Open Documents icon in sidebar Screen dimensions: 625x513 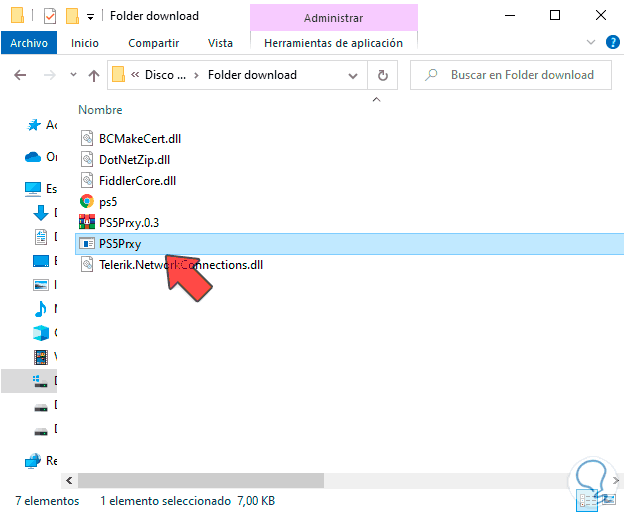coord(41,237)
